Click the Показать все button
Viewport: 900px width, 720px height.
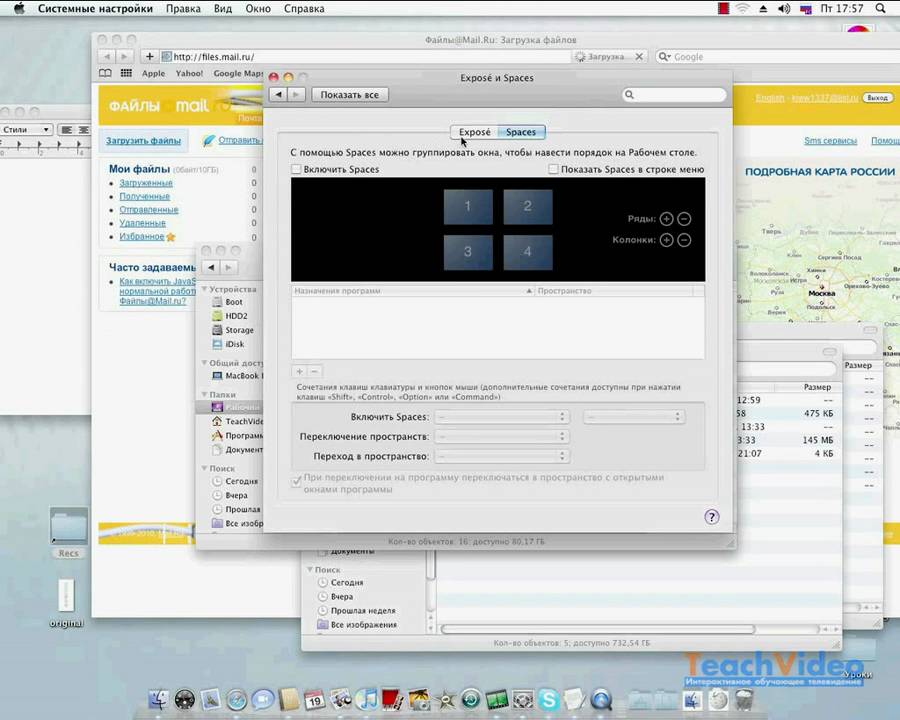coord(350,95)
